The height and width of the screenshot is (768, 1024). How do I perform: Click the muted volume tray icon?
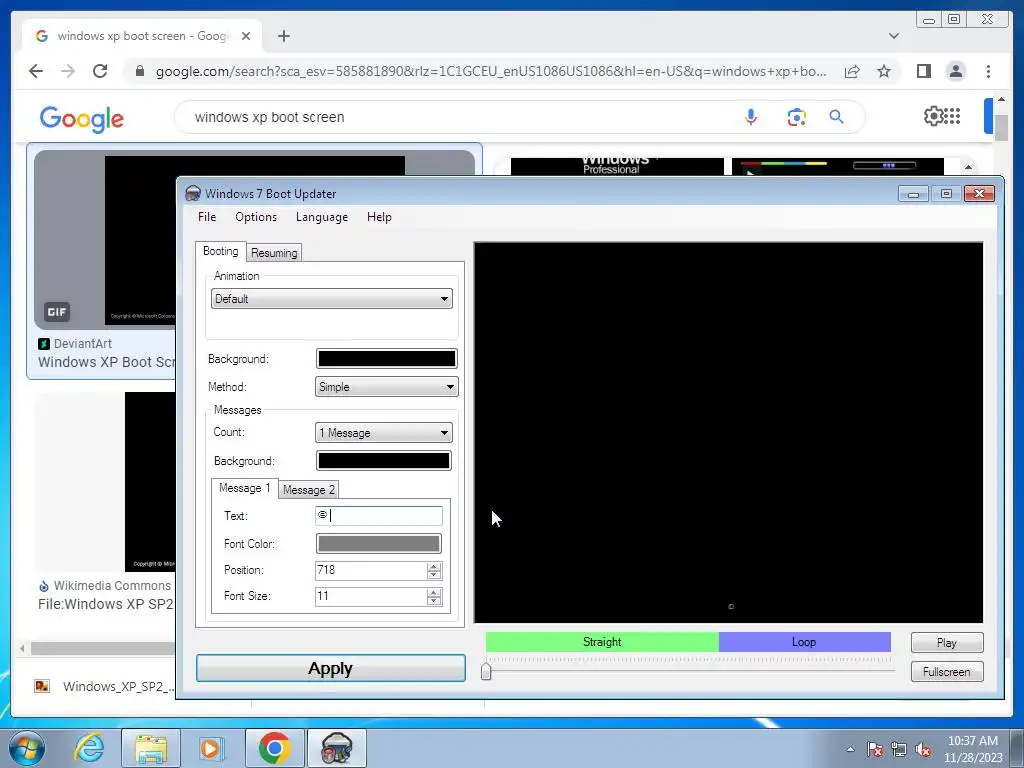click(x=923, y=750)
